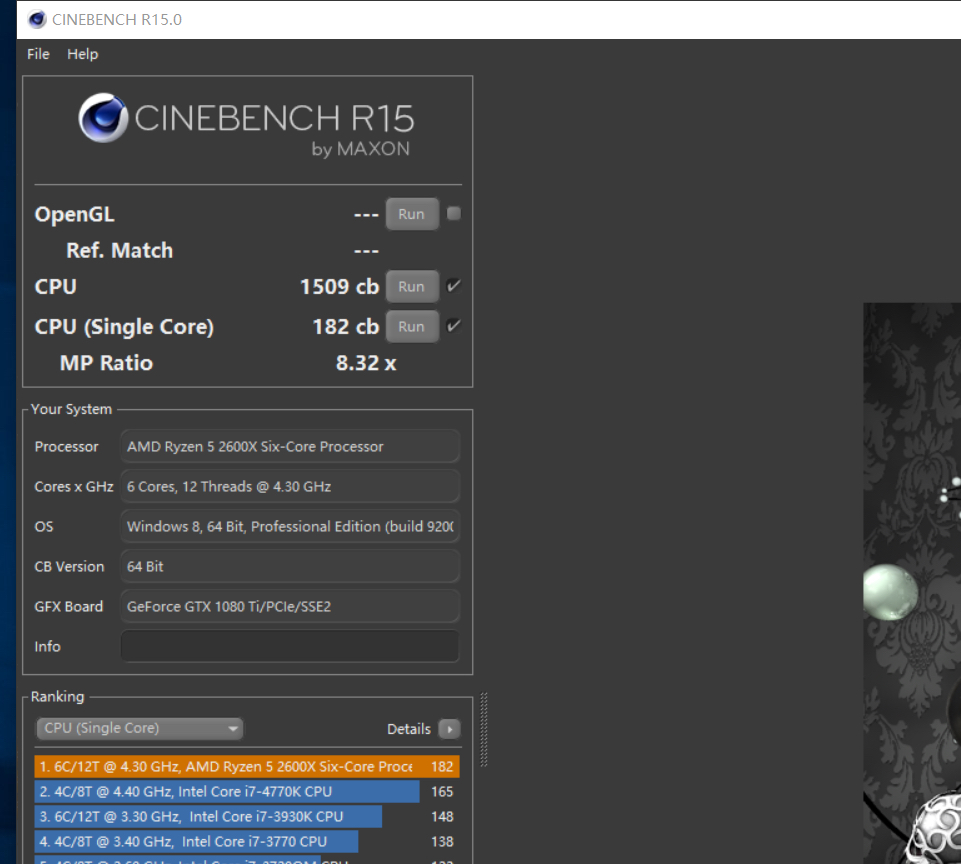This screenshot has width=961, height=864.
Task: Uncheck the CPU (Single Core) checkbox
Action: click(x=454, y=325)
